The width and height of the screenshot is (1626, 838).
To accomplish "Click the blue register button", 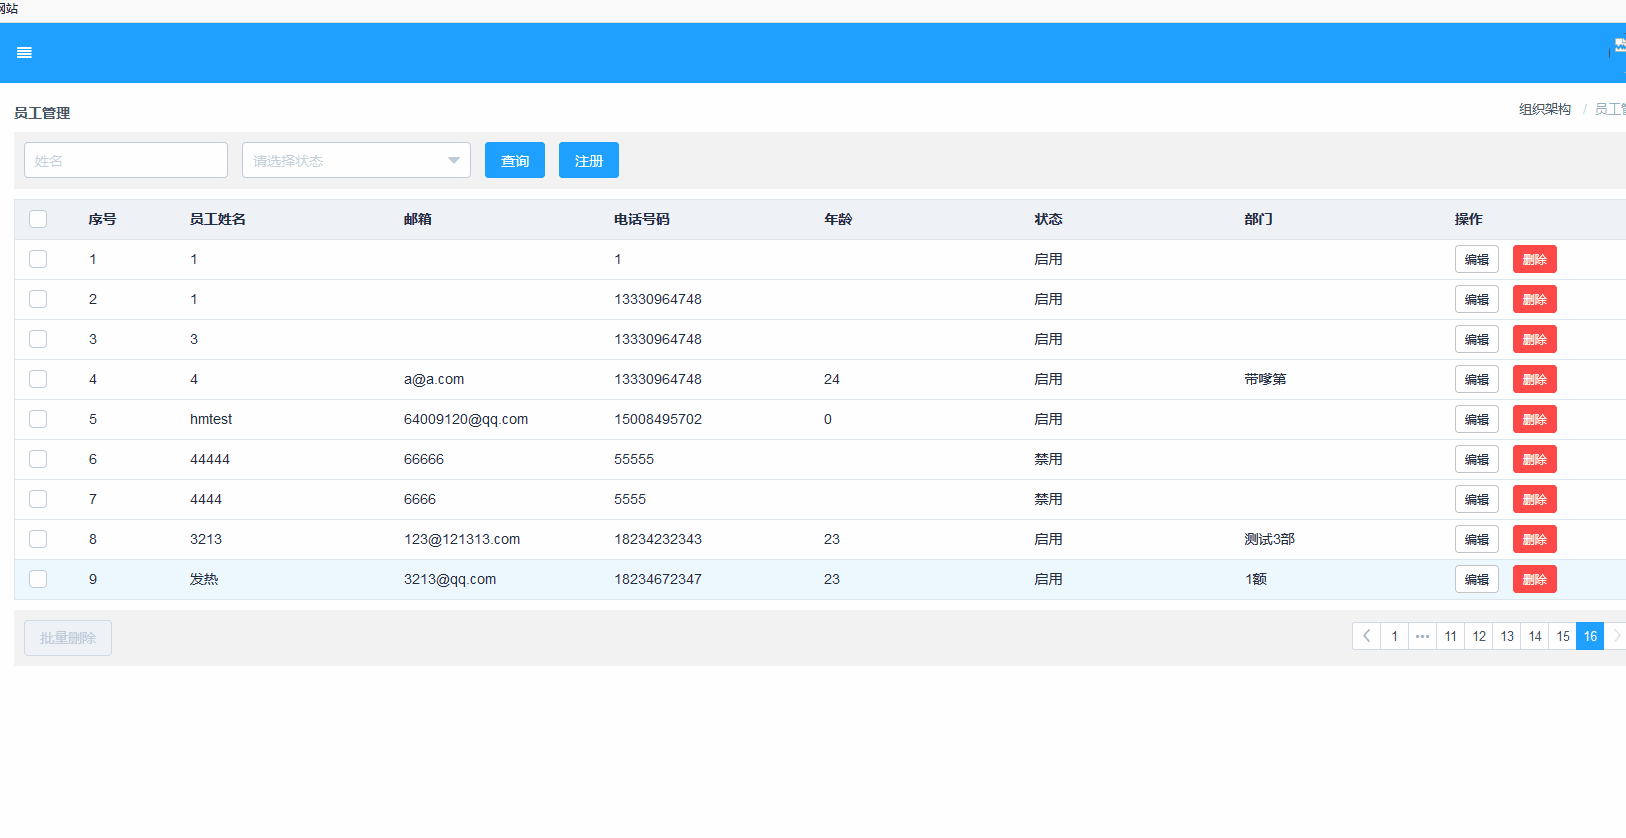I will tap(589, 160).
